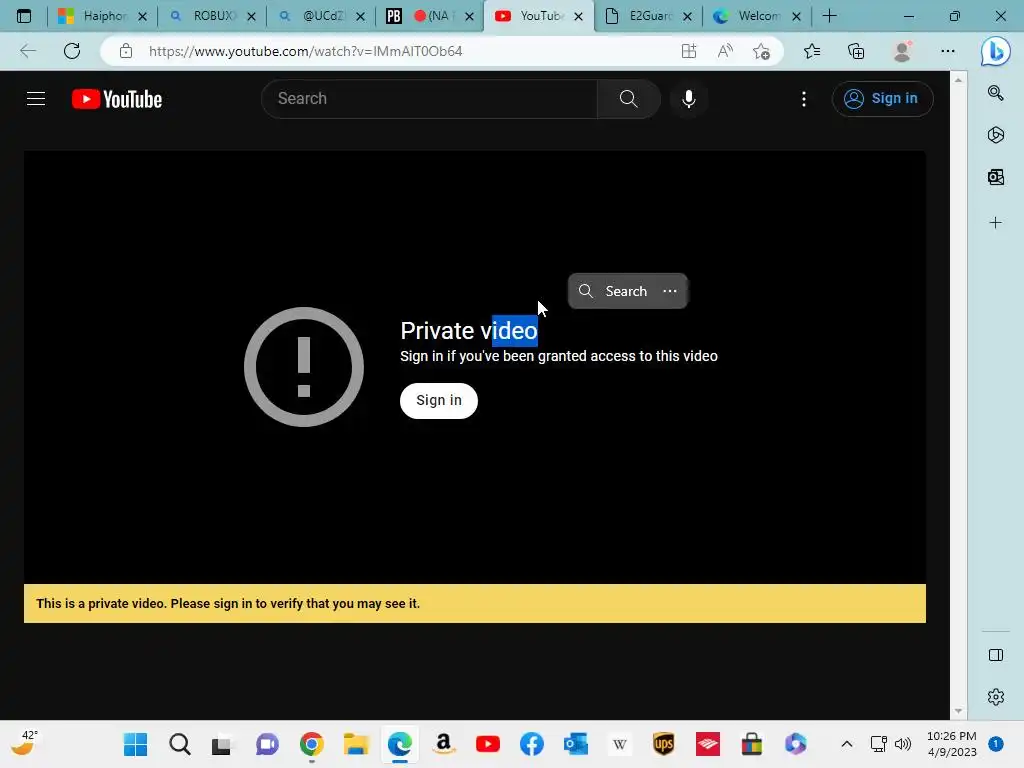Open Outlook from taskbar

pos(575,744)
